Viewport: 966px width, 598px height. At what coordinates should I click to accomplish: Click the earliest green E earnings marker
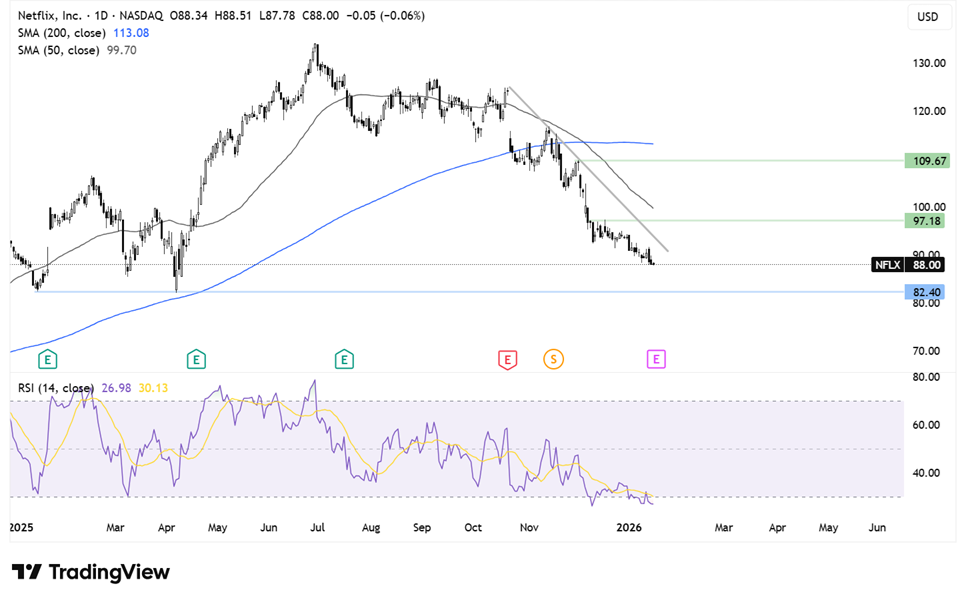47,359
